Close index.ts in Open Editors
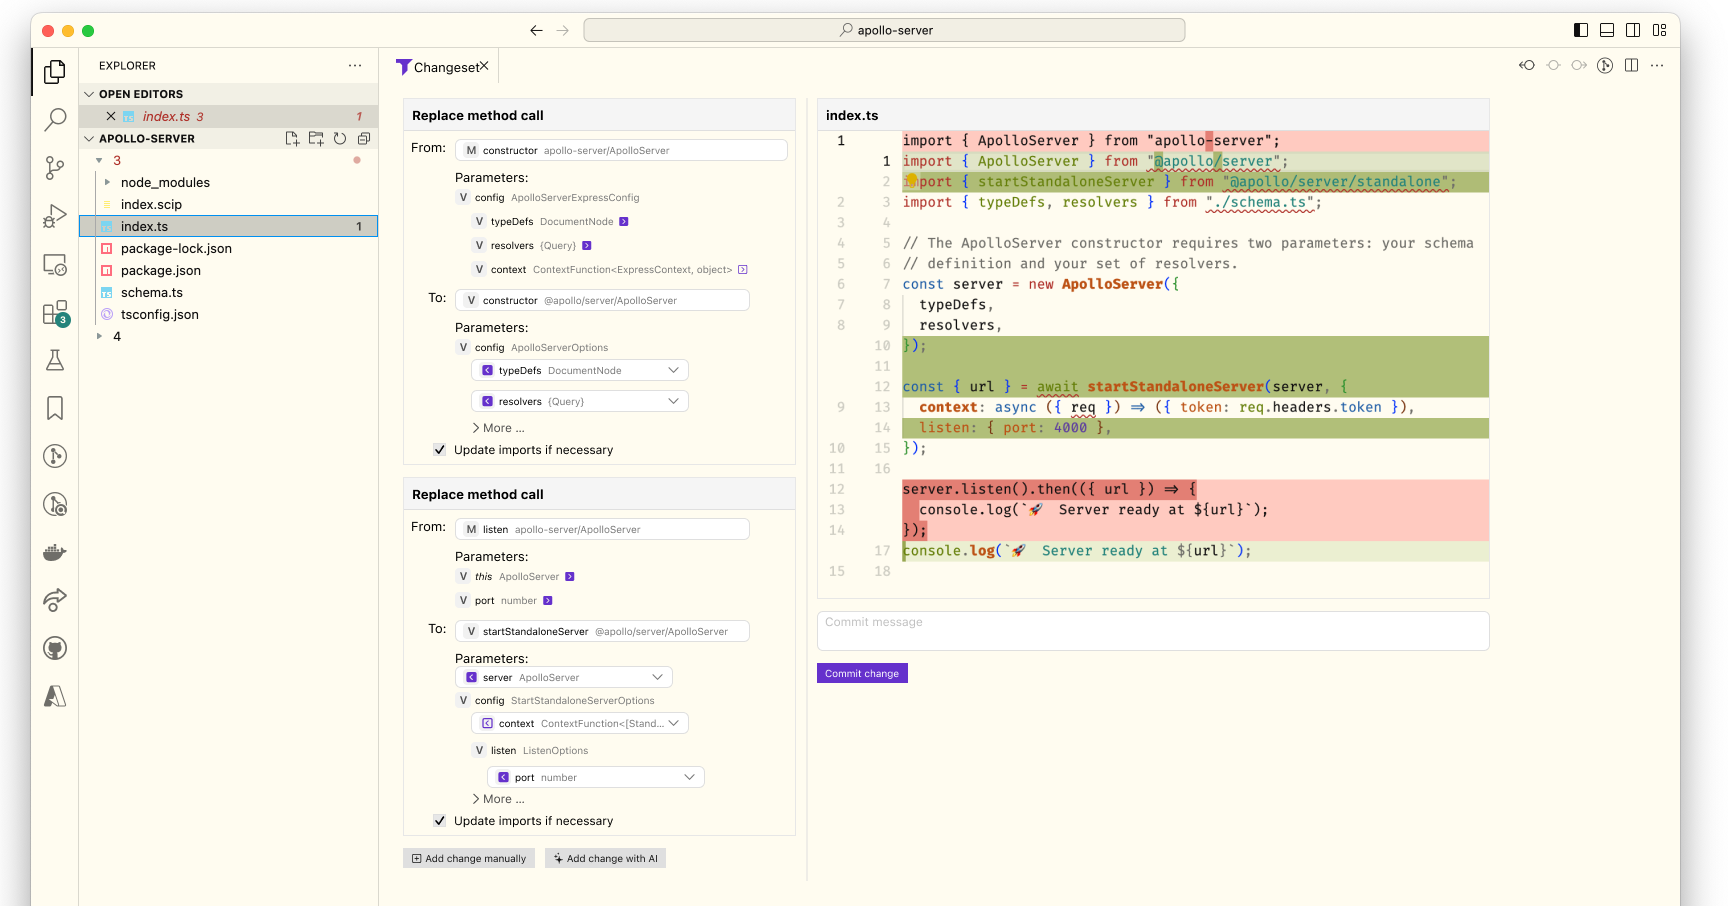 (111, 116)
